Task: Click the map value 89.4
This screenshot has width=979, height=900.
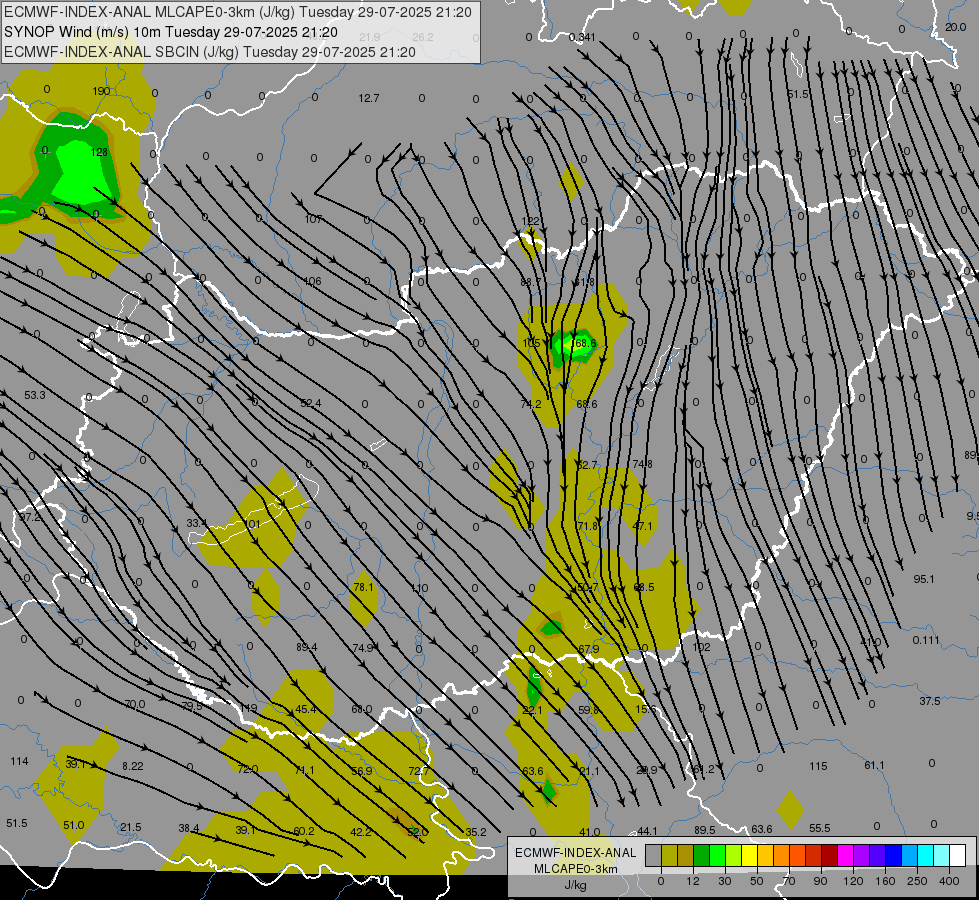Action: point(307,648)
